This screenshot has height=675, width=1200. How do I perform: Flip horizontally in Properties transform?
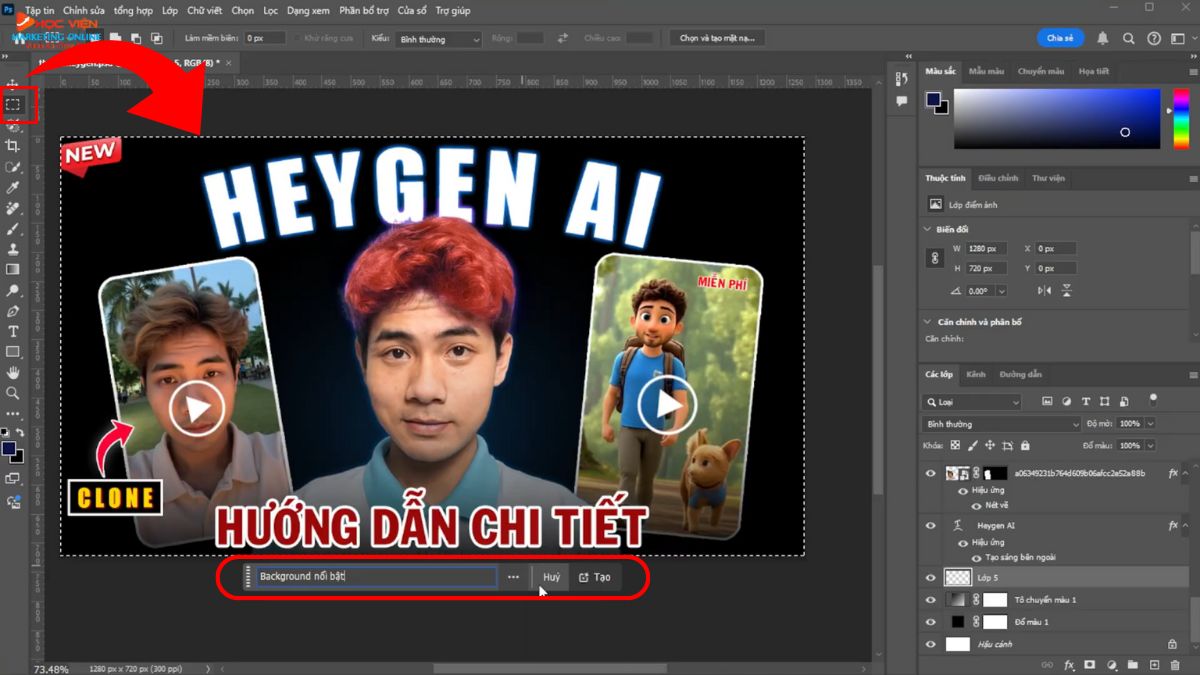(1044, 290)
